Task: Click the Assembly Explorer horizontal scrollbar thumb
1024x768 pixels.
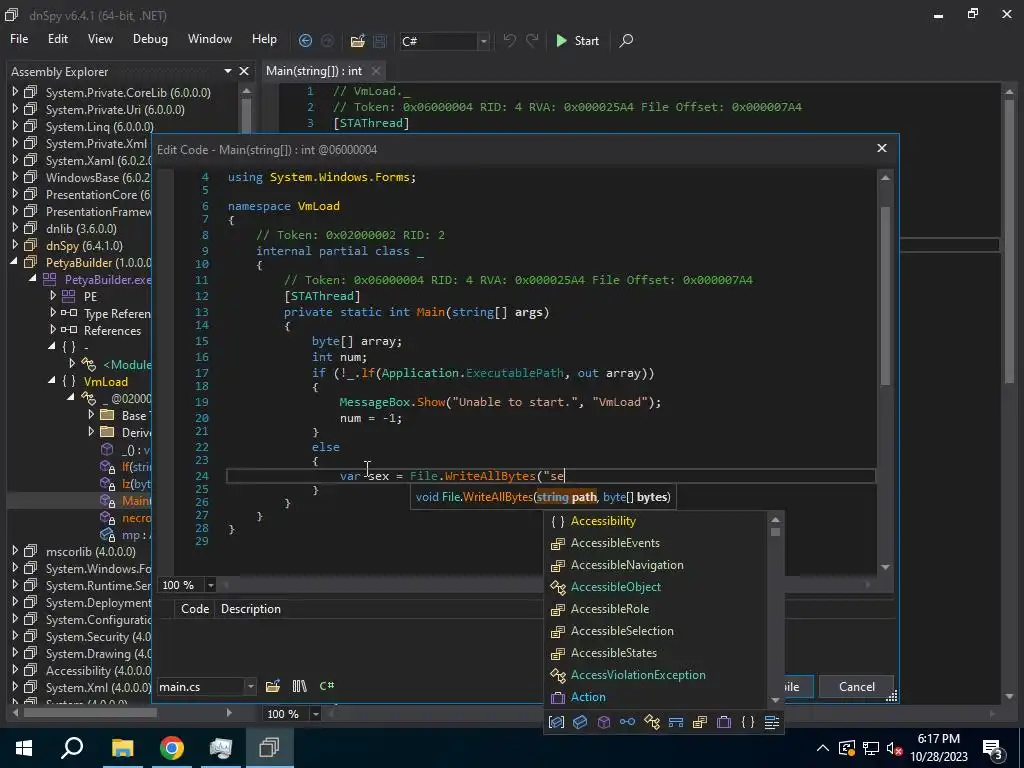Action: (90, 712)
